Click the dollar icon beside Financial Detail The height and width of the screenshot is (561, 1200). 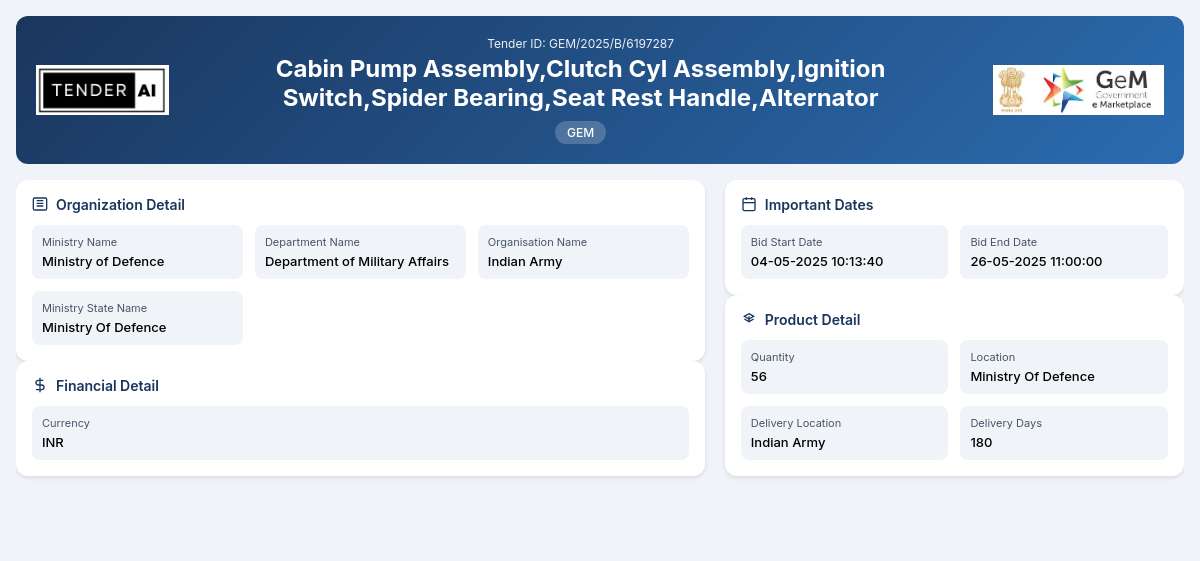click(x=40, y=385)
